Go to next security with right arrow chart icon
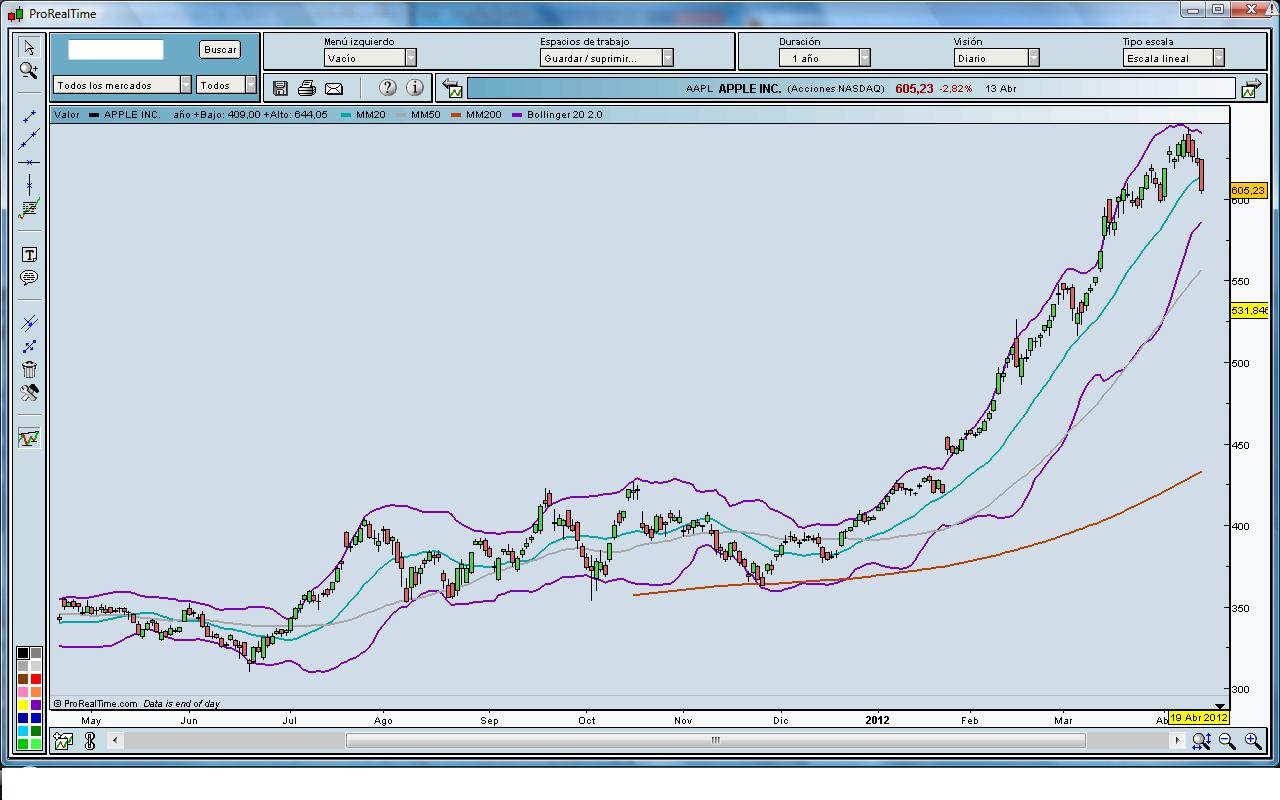The image size is (1280, 800). [1251, 88]
